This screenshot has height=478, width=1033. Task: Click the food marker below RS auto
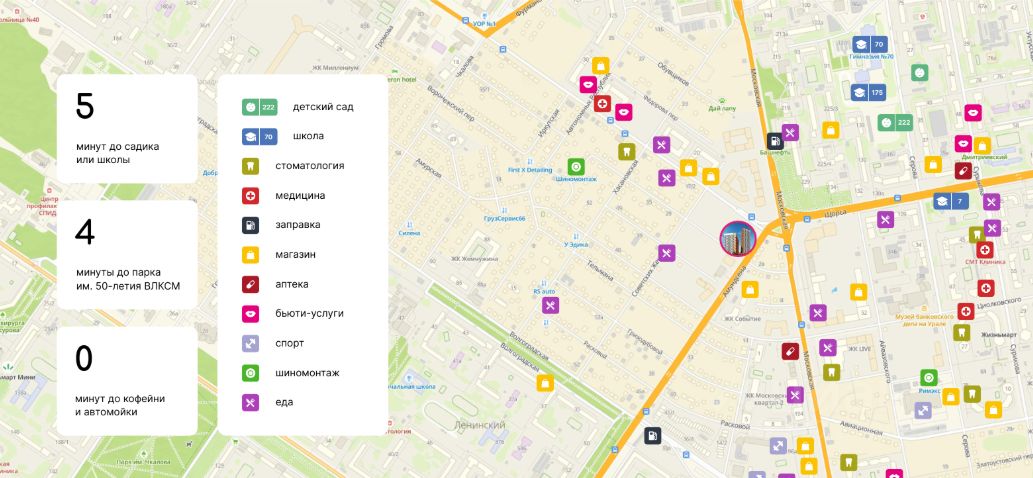point(551,305)
